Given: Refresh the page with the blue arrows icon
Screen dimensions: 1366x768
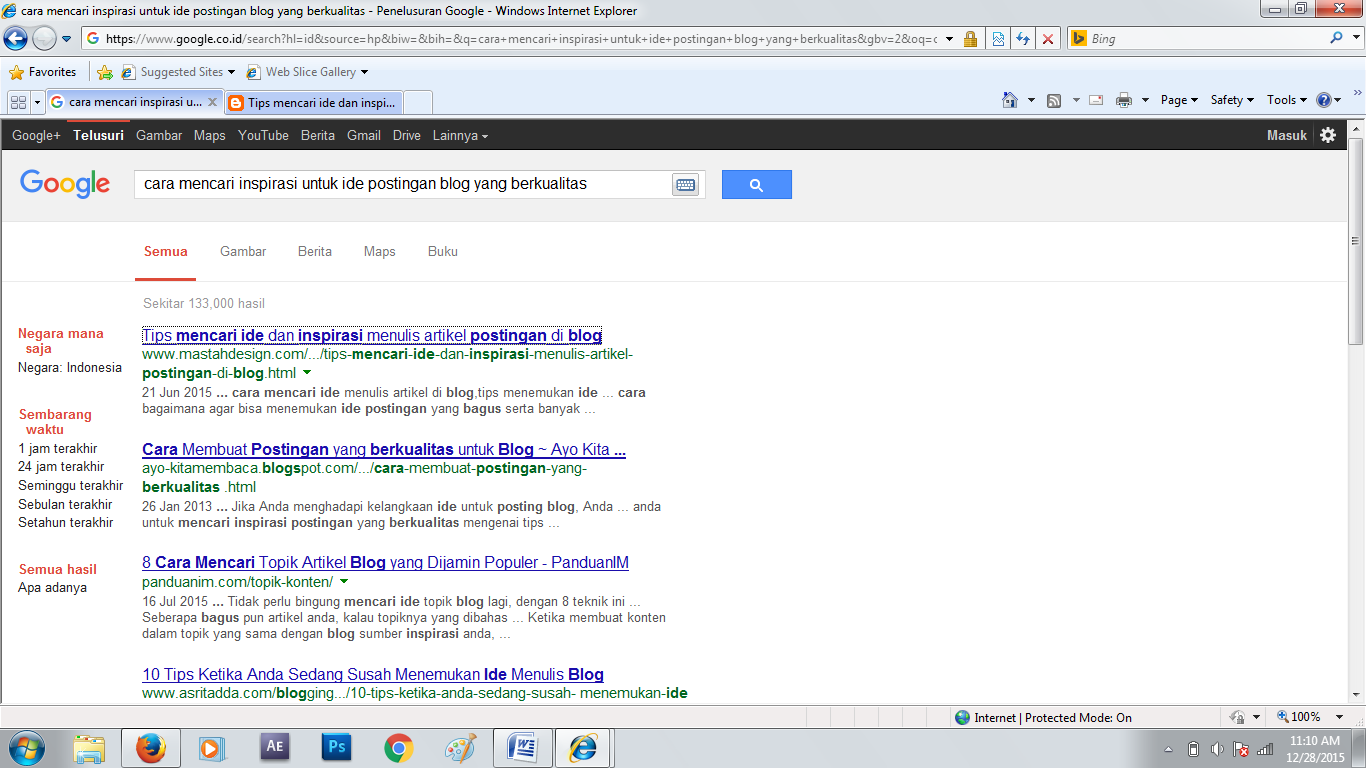Looking at the screenshot, I should [x=1023, y=39].
